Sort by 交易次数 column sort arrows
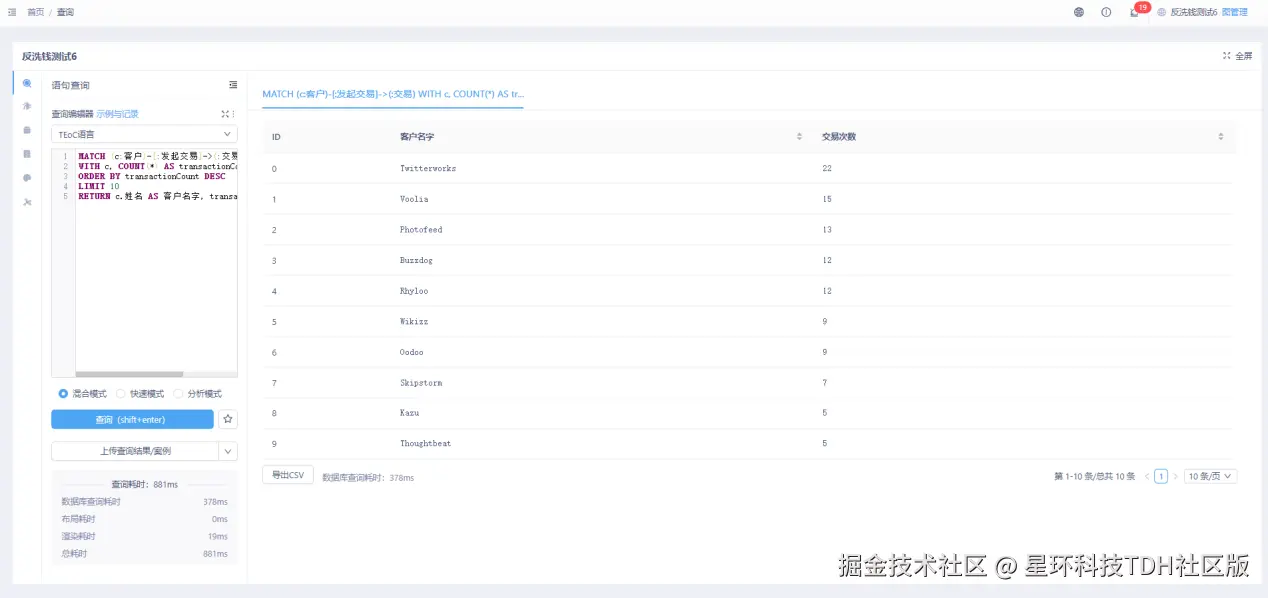This screenshot has height=598, width=1268. 1221,136
